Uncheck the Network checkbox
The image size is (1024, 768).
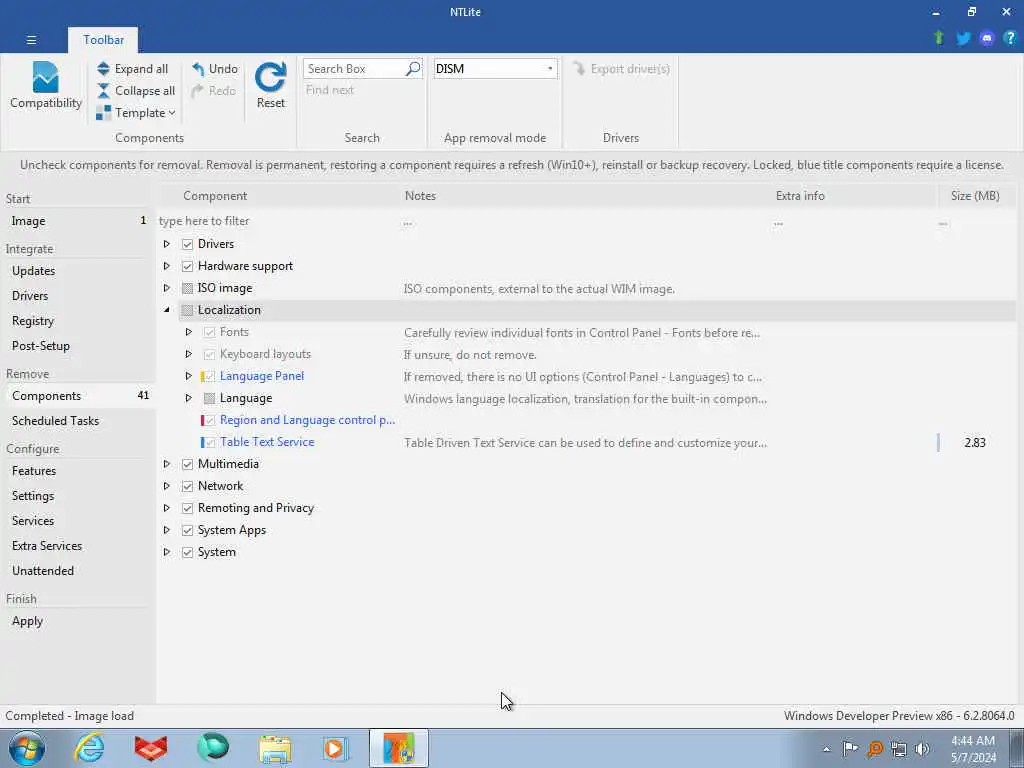(x=187, y=487)
